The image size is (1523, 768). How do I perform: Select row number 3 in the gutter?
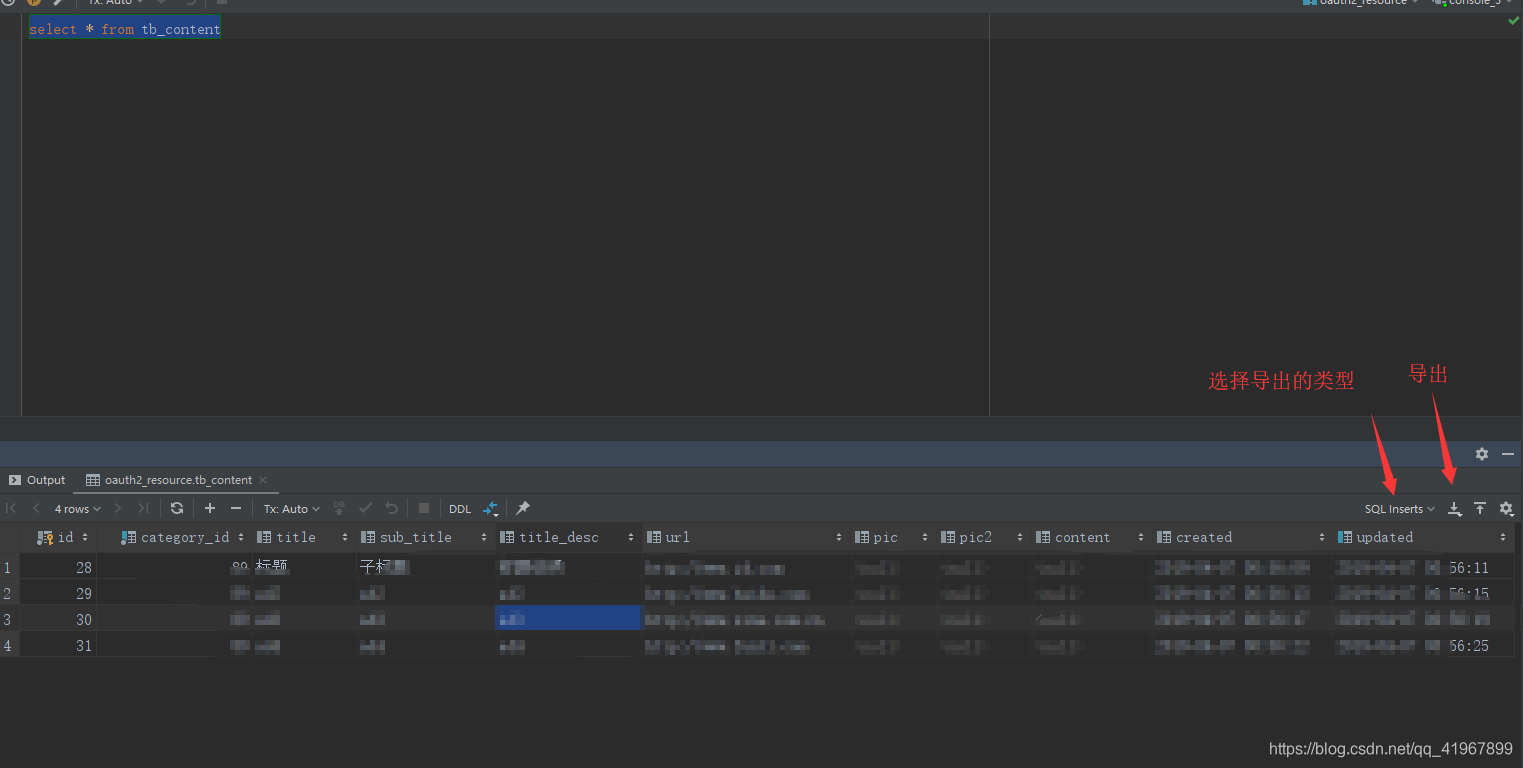[x=9, y=619]
